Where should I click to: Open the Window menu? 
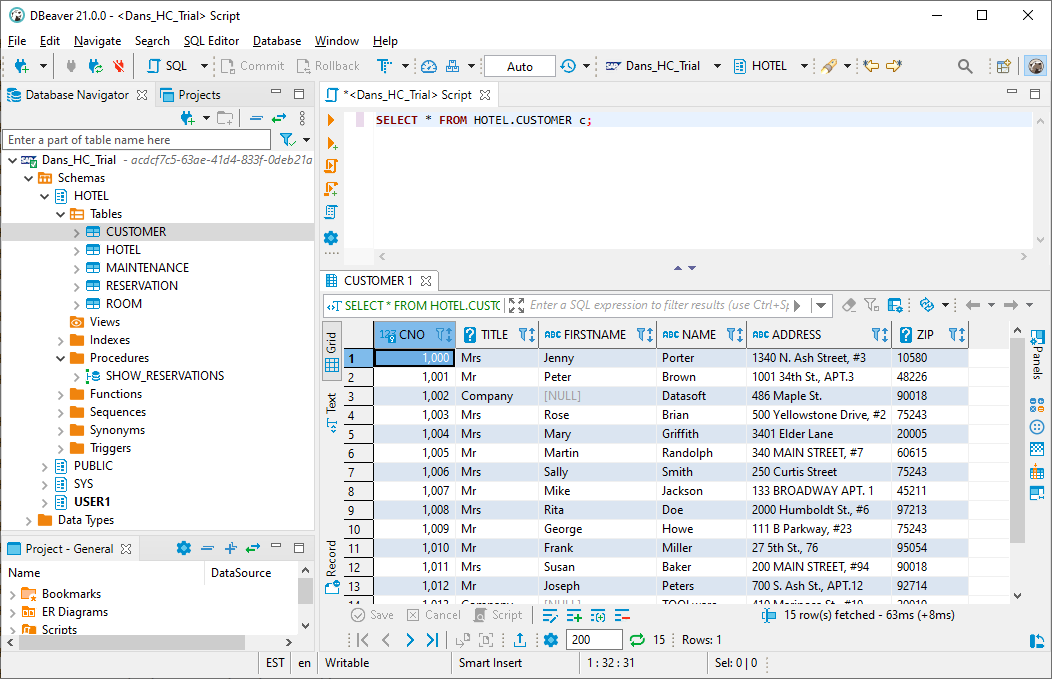tap(337, 41)
